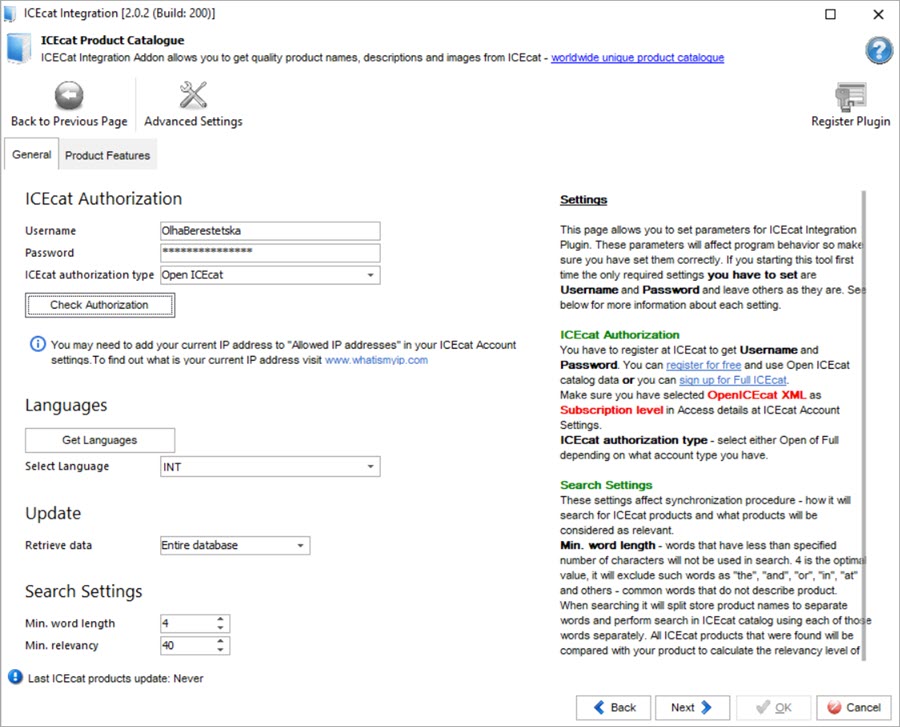Open the Retrieve data dropdown
Screen dimensions: 900x727
click(x=235, y=545)
